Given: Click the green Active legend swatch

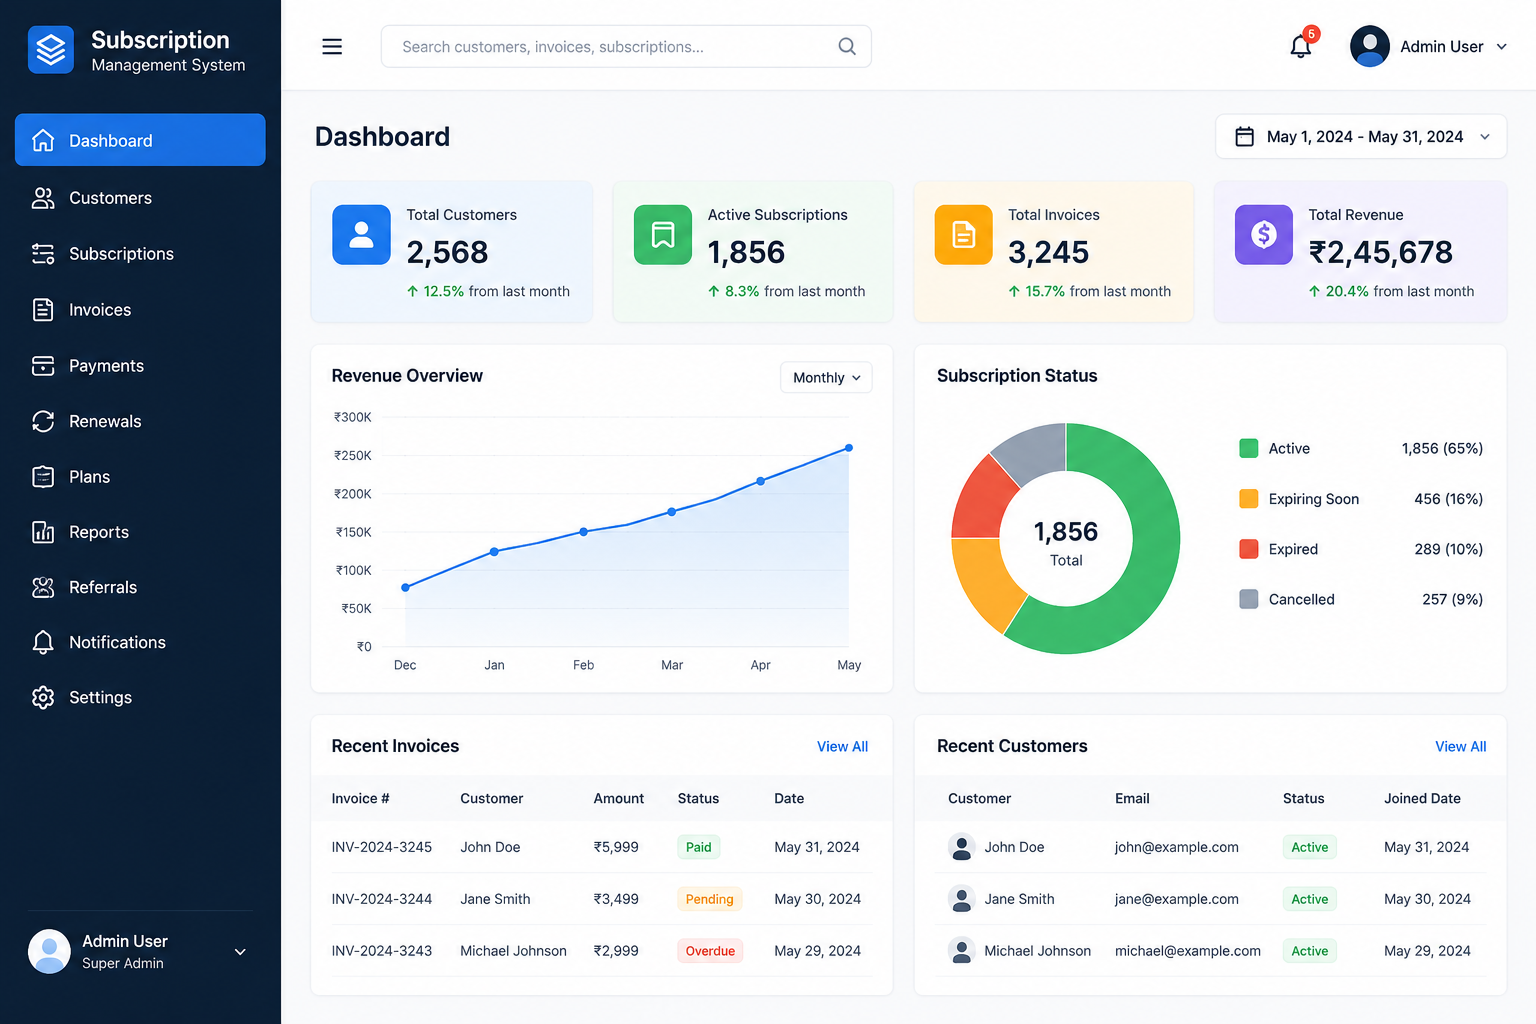Looking at the screenshot, I should tap(1249, 448).
